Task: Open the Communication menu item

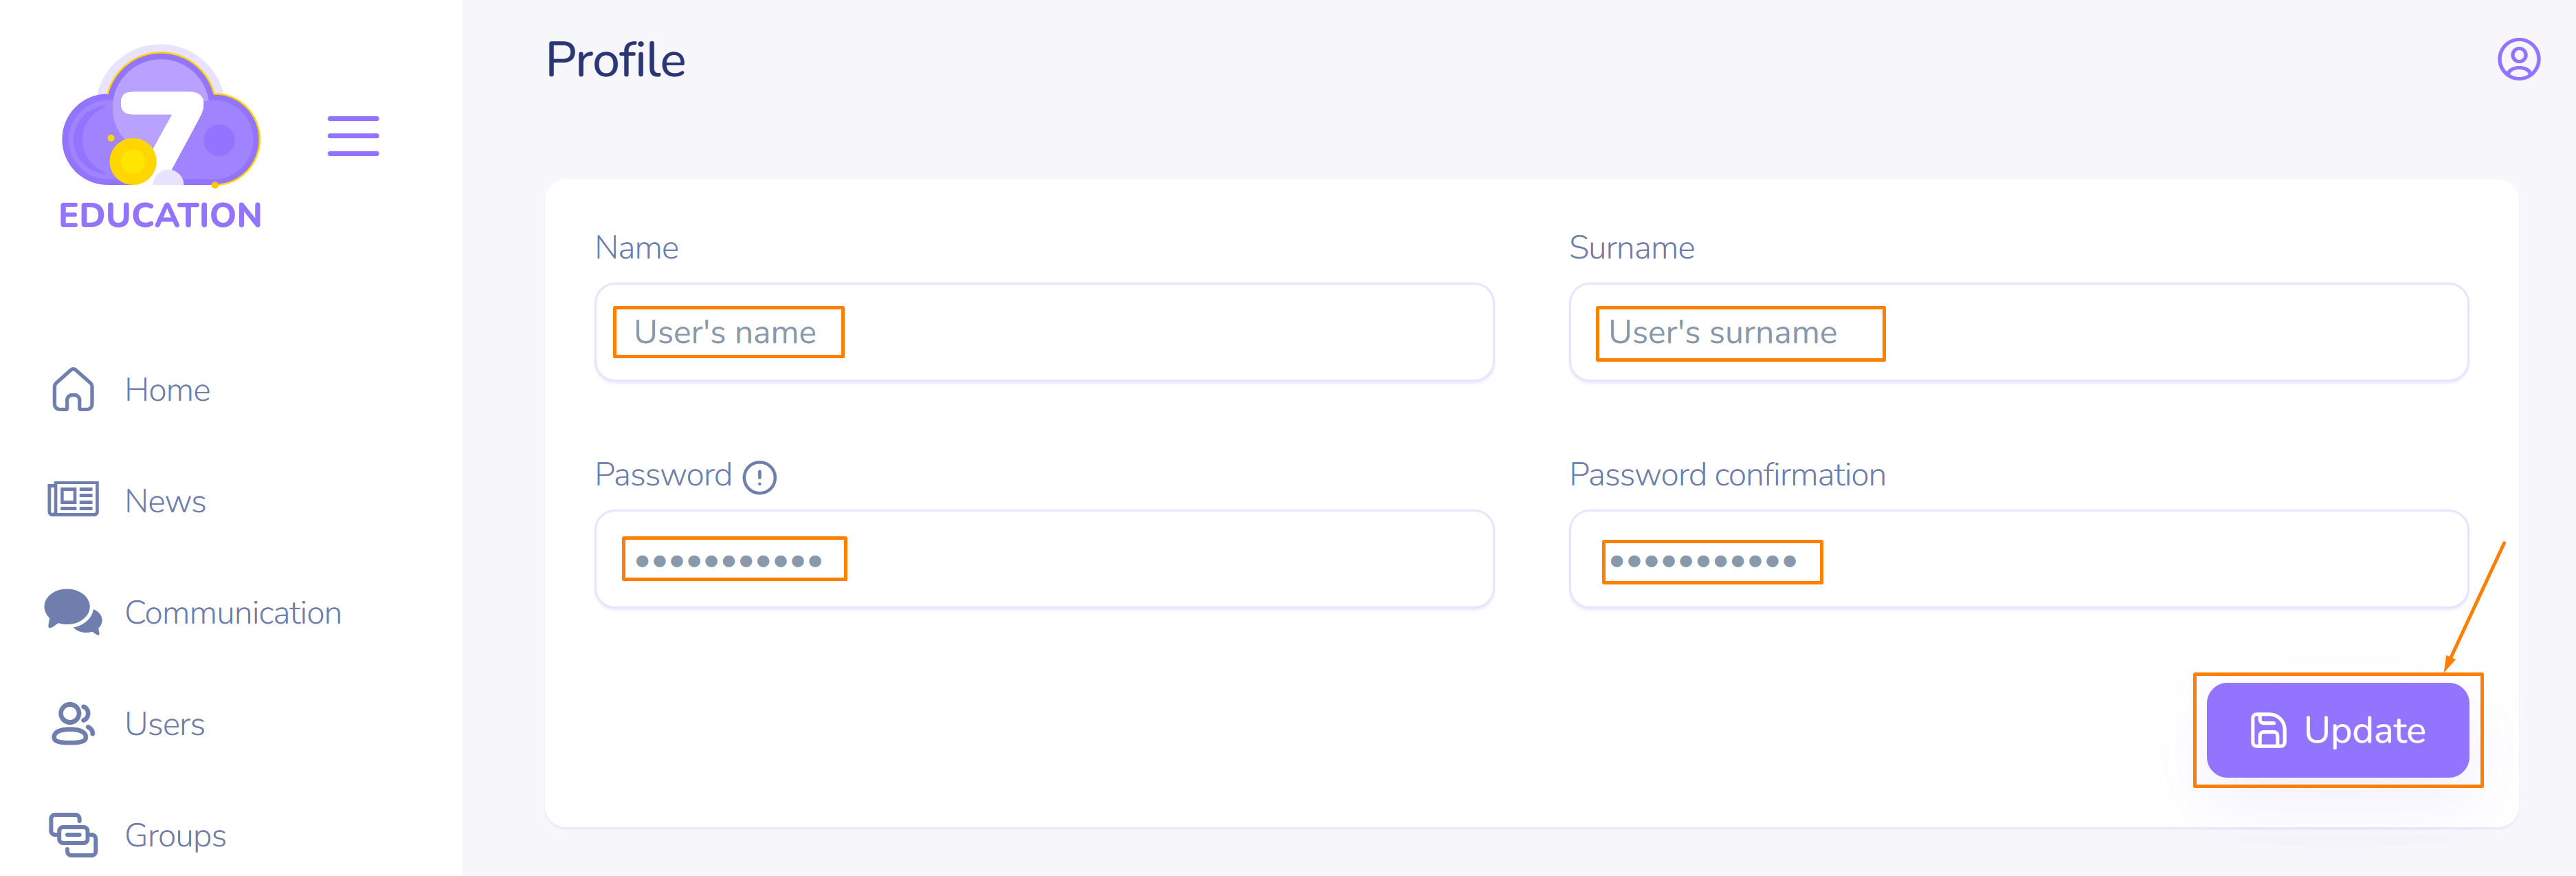Action: [x=233, y=613]
